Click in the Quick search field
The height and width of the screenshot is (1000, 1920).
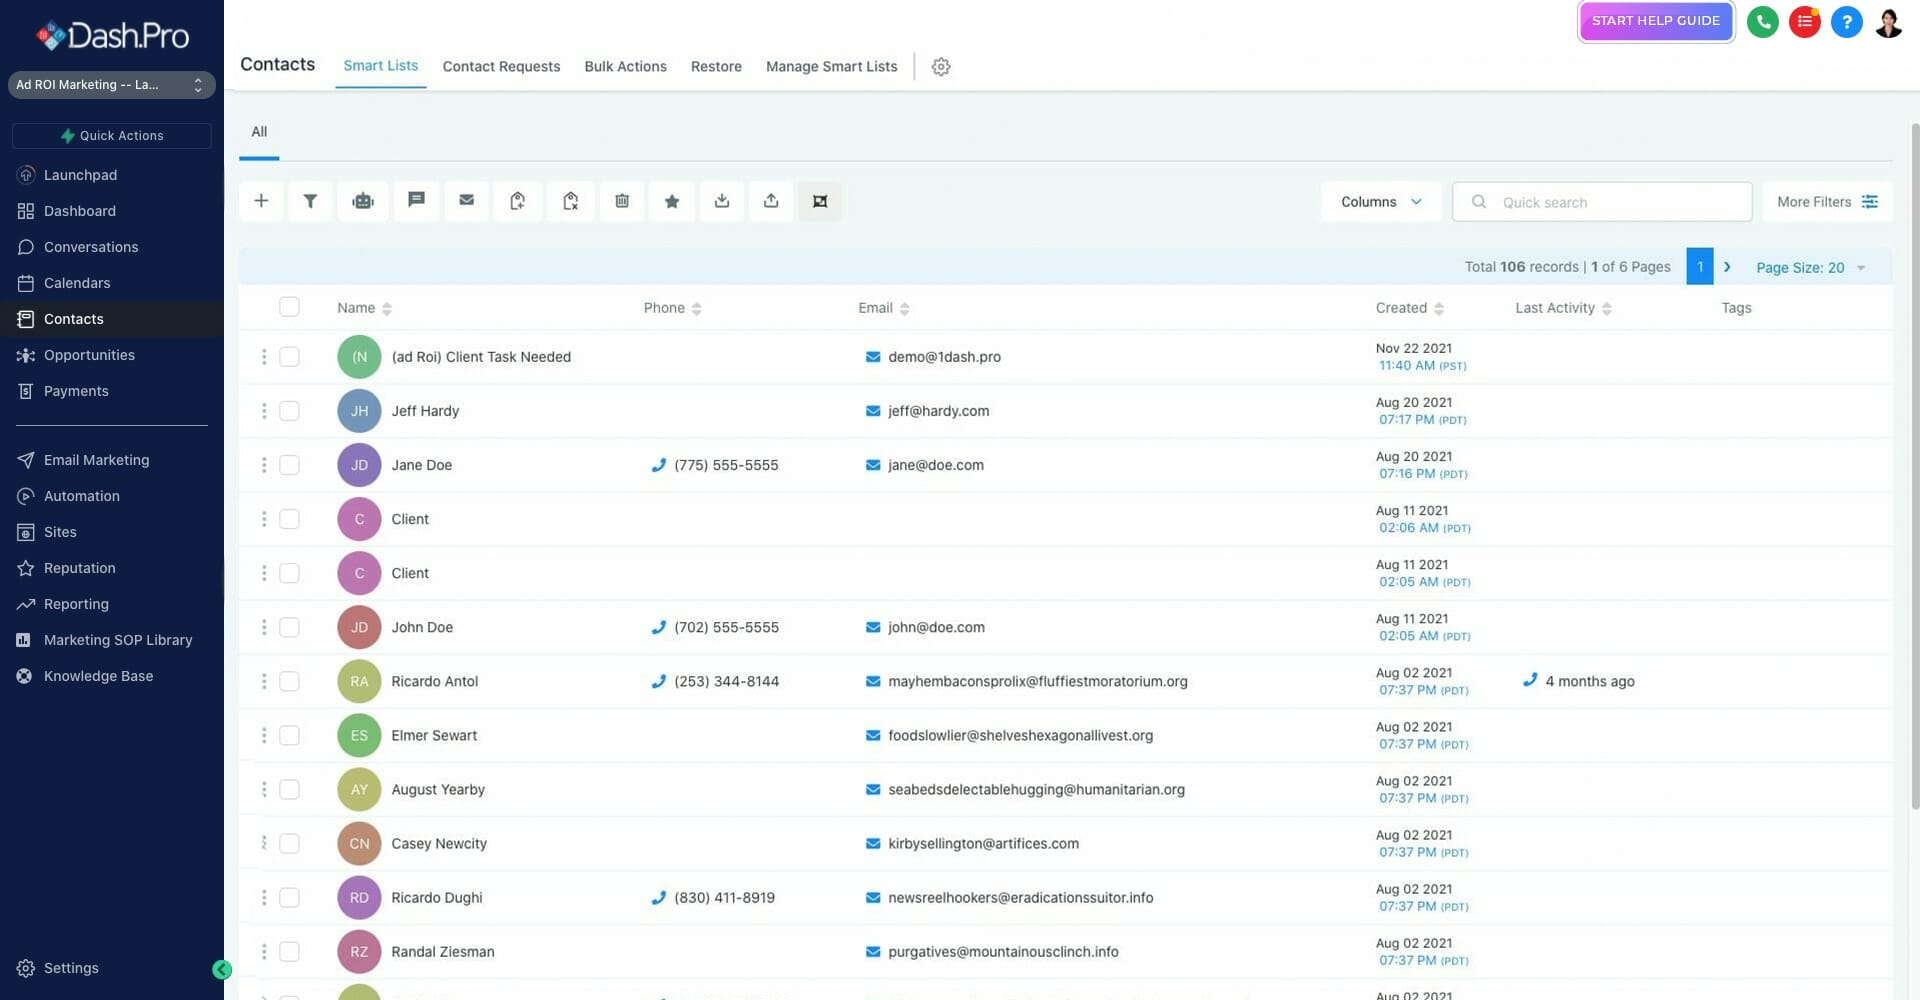tap(1600, 201)
